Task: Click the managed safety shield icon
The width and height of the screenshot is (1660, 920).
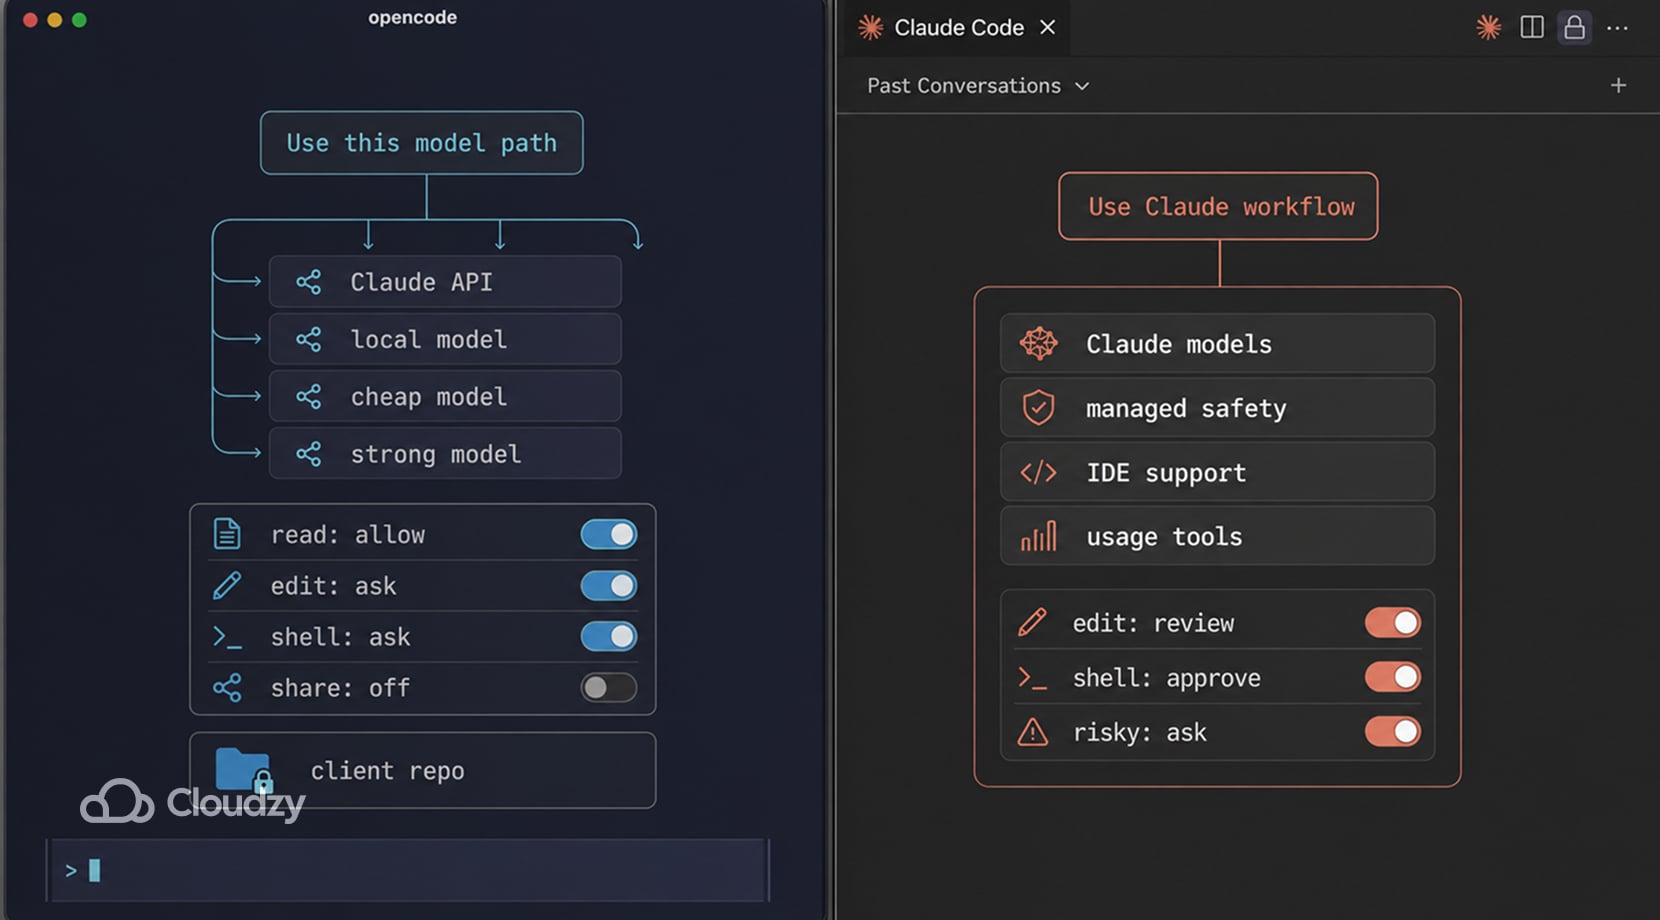Action: (1038, 408)
